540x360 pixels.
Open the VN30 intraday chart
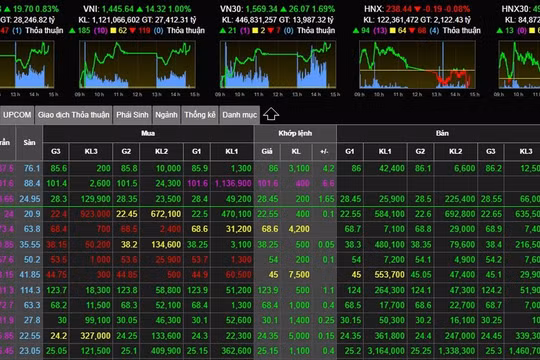pyautogui.click(x=278, y=64)
